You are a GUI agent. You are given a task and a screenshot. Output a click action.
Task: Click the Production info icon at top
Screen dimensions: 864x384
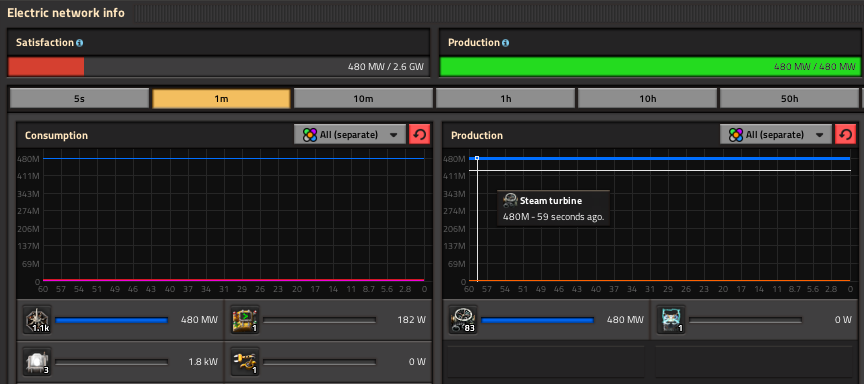505,43
